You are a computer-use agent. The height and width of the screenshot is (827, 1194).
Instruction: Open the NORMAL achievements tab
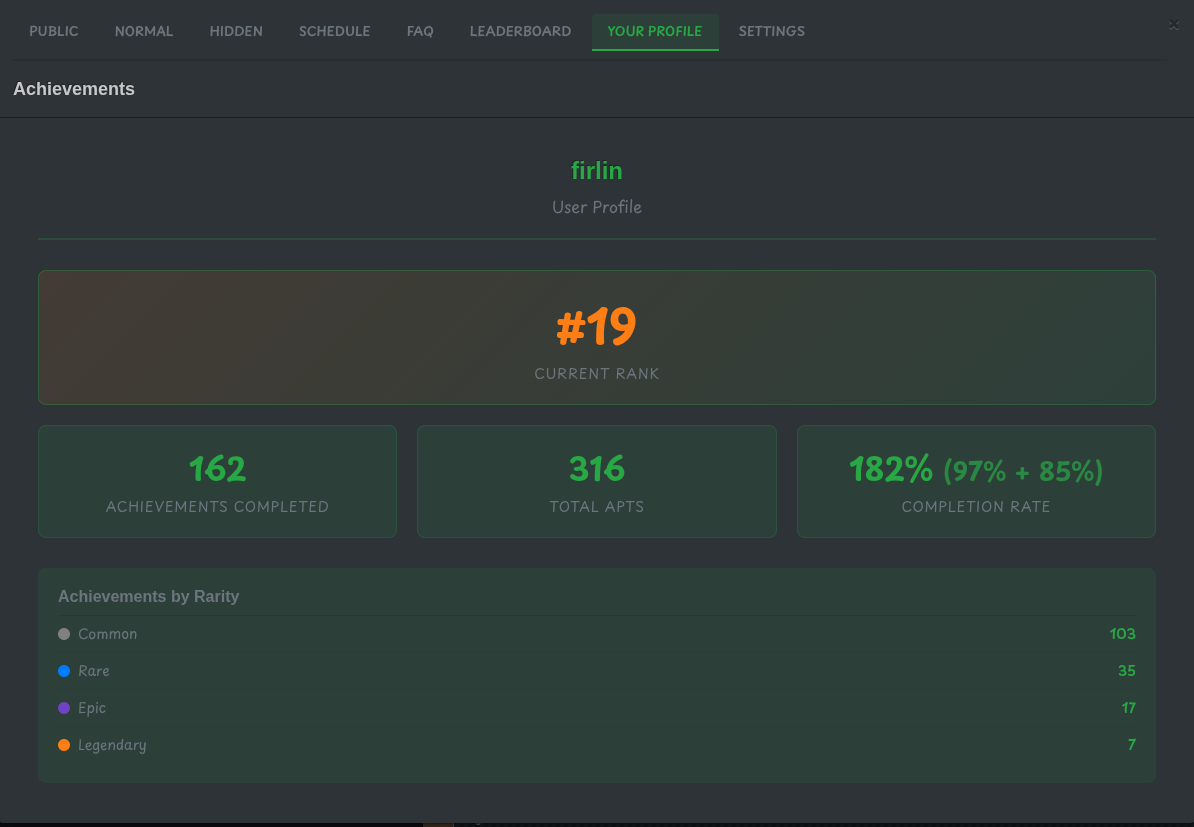click(143, 31)
